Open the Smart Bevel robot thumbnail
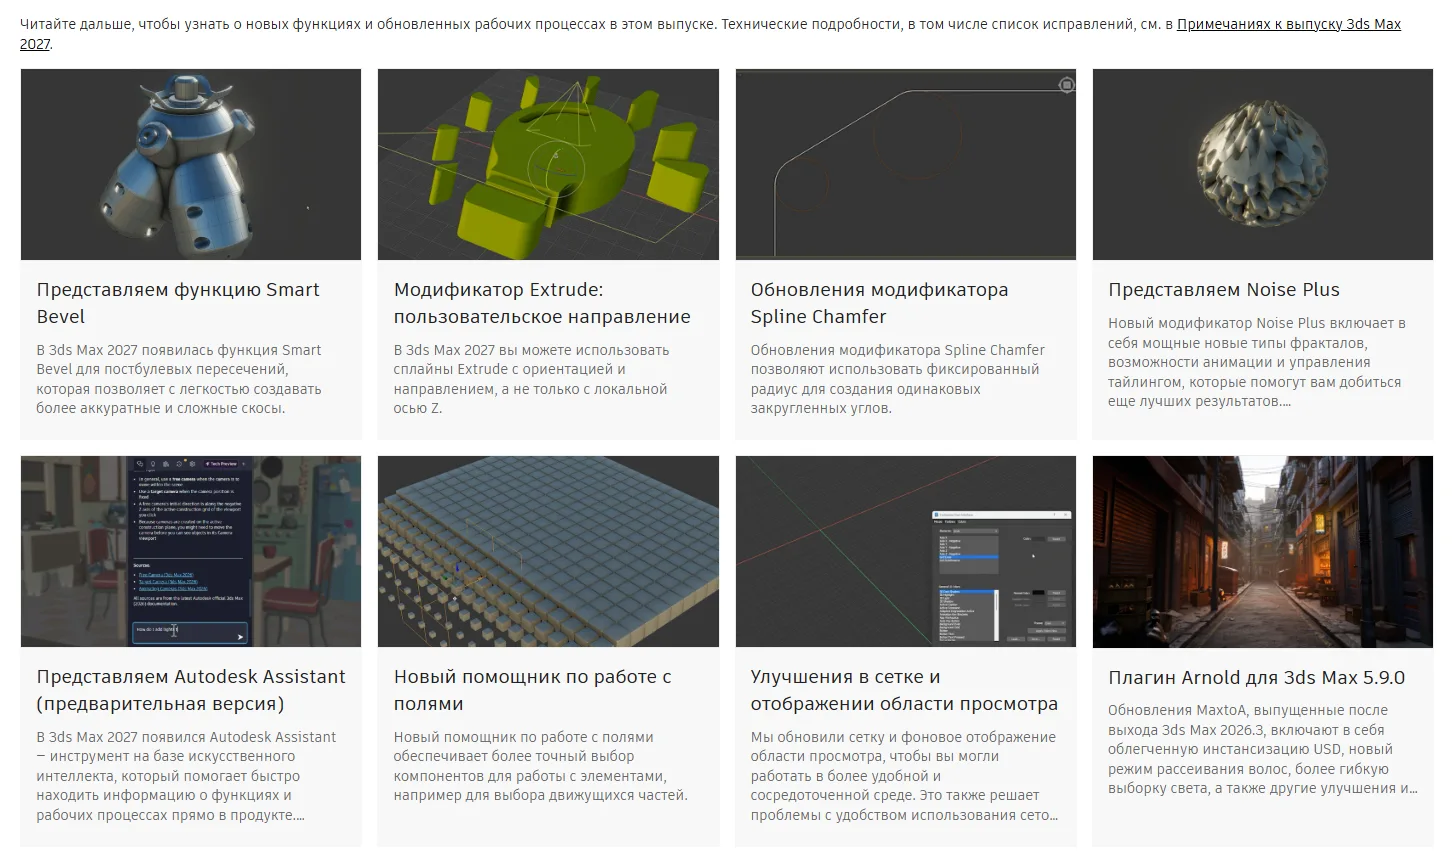 [x=191, y=164]
